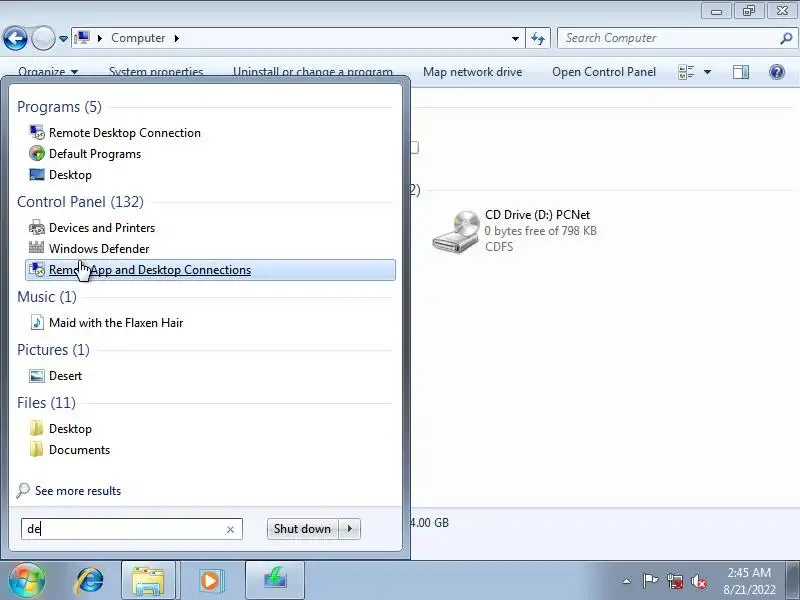Open the green download arrow taskbar application
Viewport: 800px width, 600px height.
pyautogui.click(x=275, y=580)
